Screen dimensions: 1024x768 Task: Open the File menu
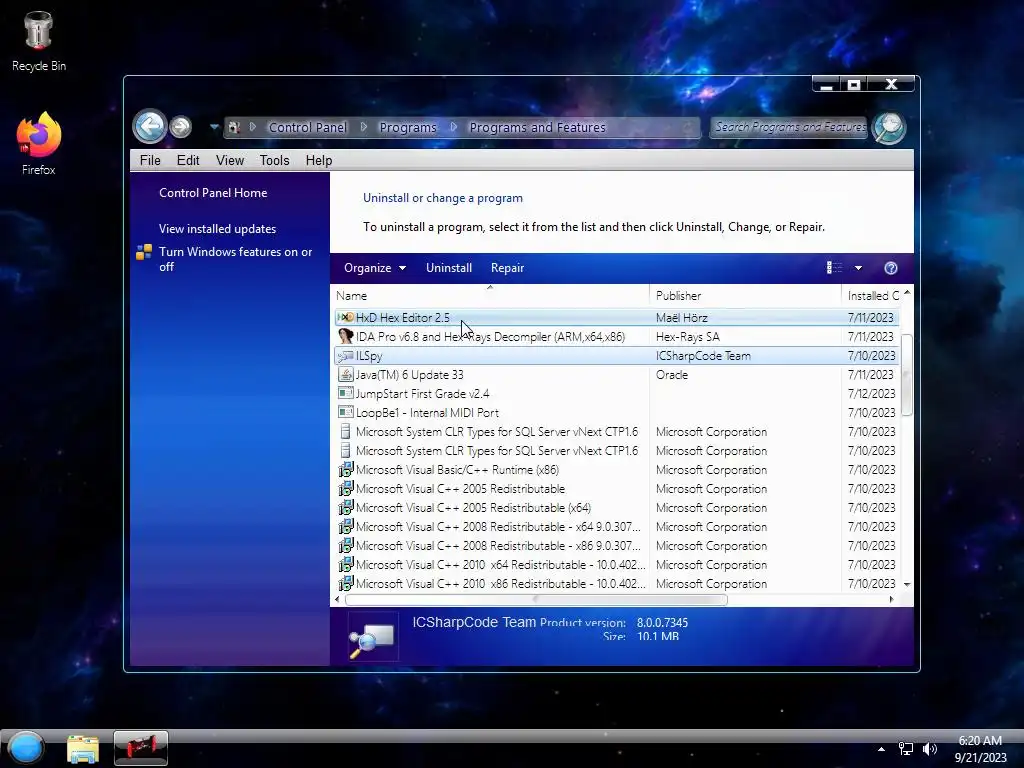[150, 161]
